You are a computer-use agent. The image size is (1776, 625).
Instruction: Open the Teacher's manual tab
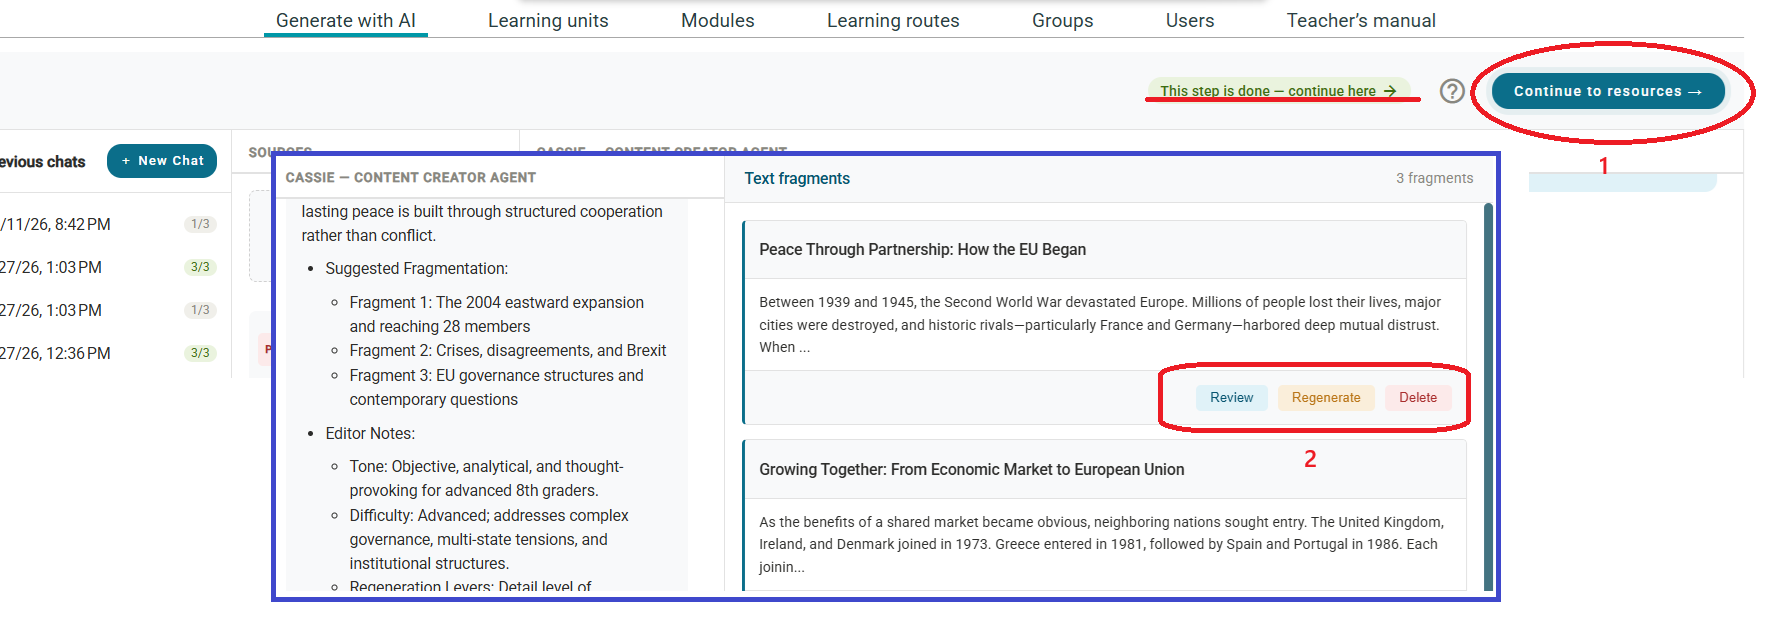tap(1361, 20)
